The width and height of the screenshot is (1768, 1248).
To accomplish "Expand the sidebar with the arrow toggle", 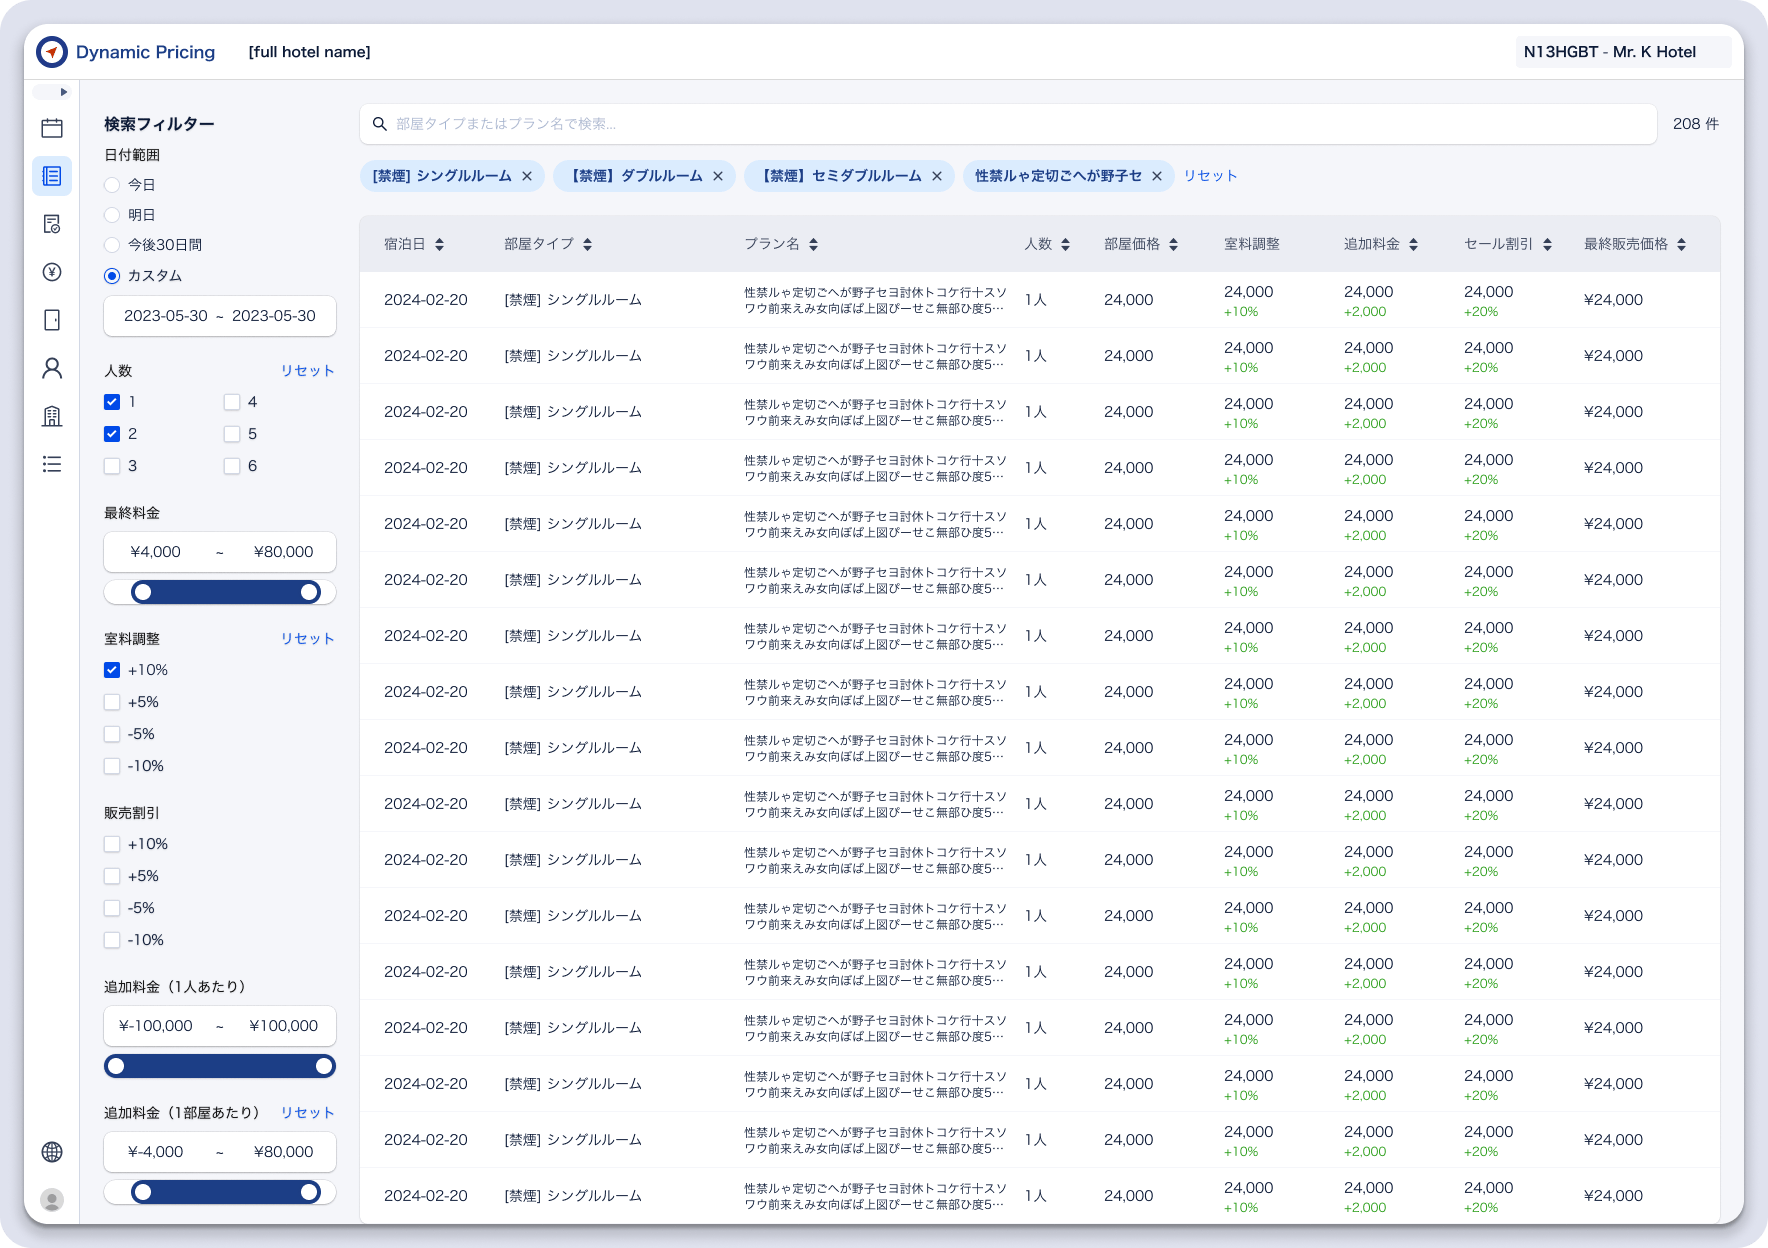I will (52, 92).
